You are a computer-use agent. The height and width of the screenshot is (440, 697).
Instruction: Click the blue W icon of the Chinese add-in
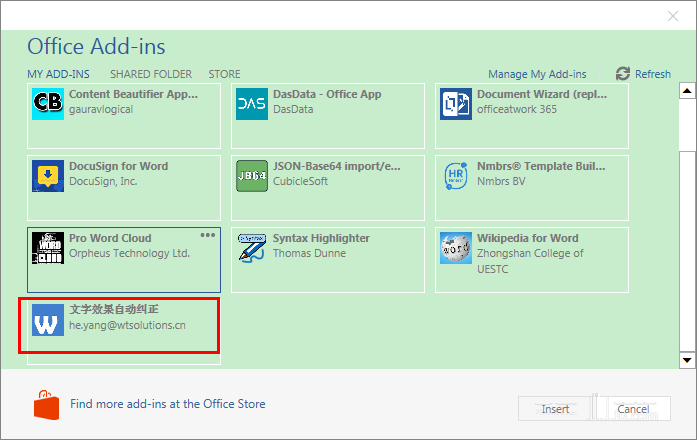pos(48,320)
